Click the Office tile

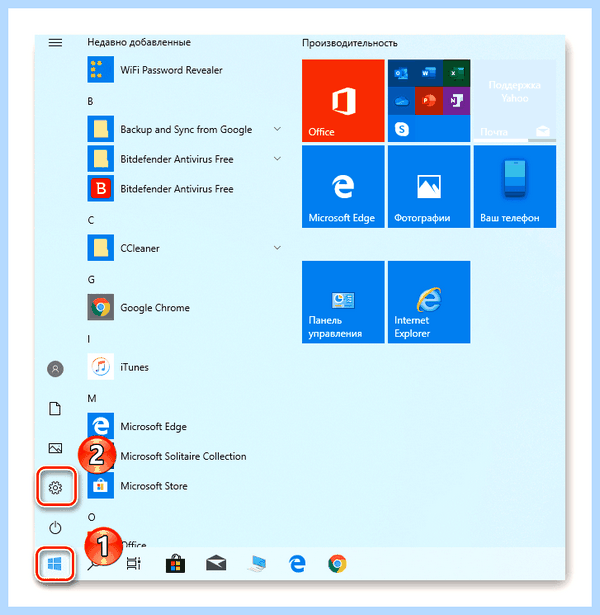[x=343, y=100]
